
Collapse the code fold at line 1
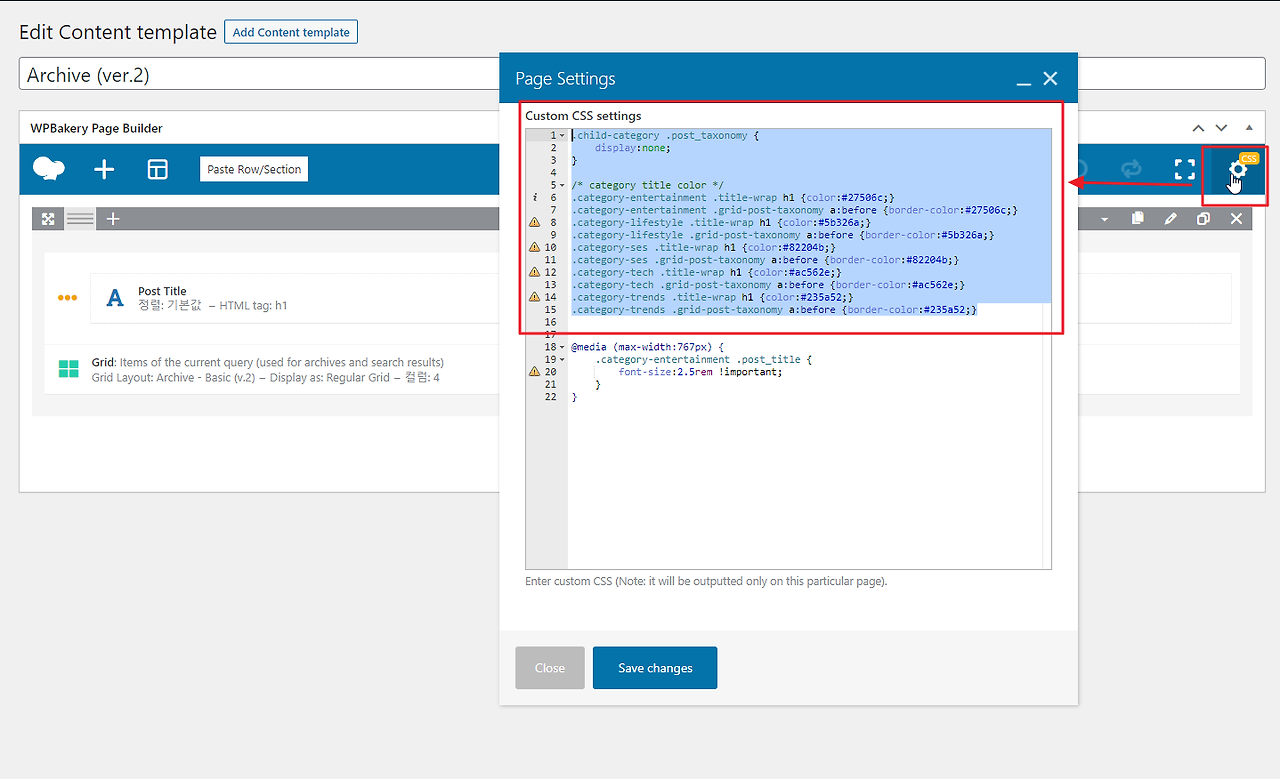click(x=562, y=136)
